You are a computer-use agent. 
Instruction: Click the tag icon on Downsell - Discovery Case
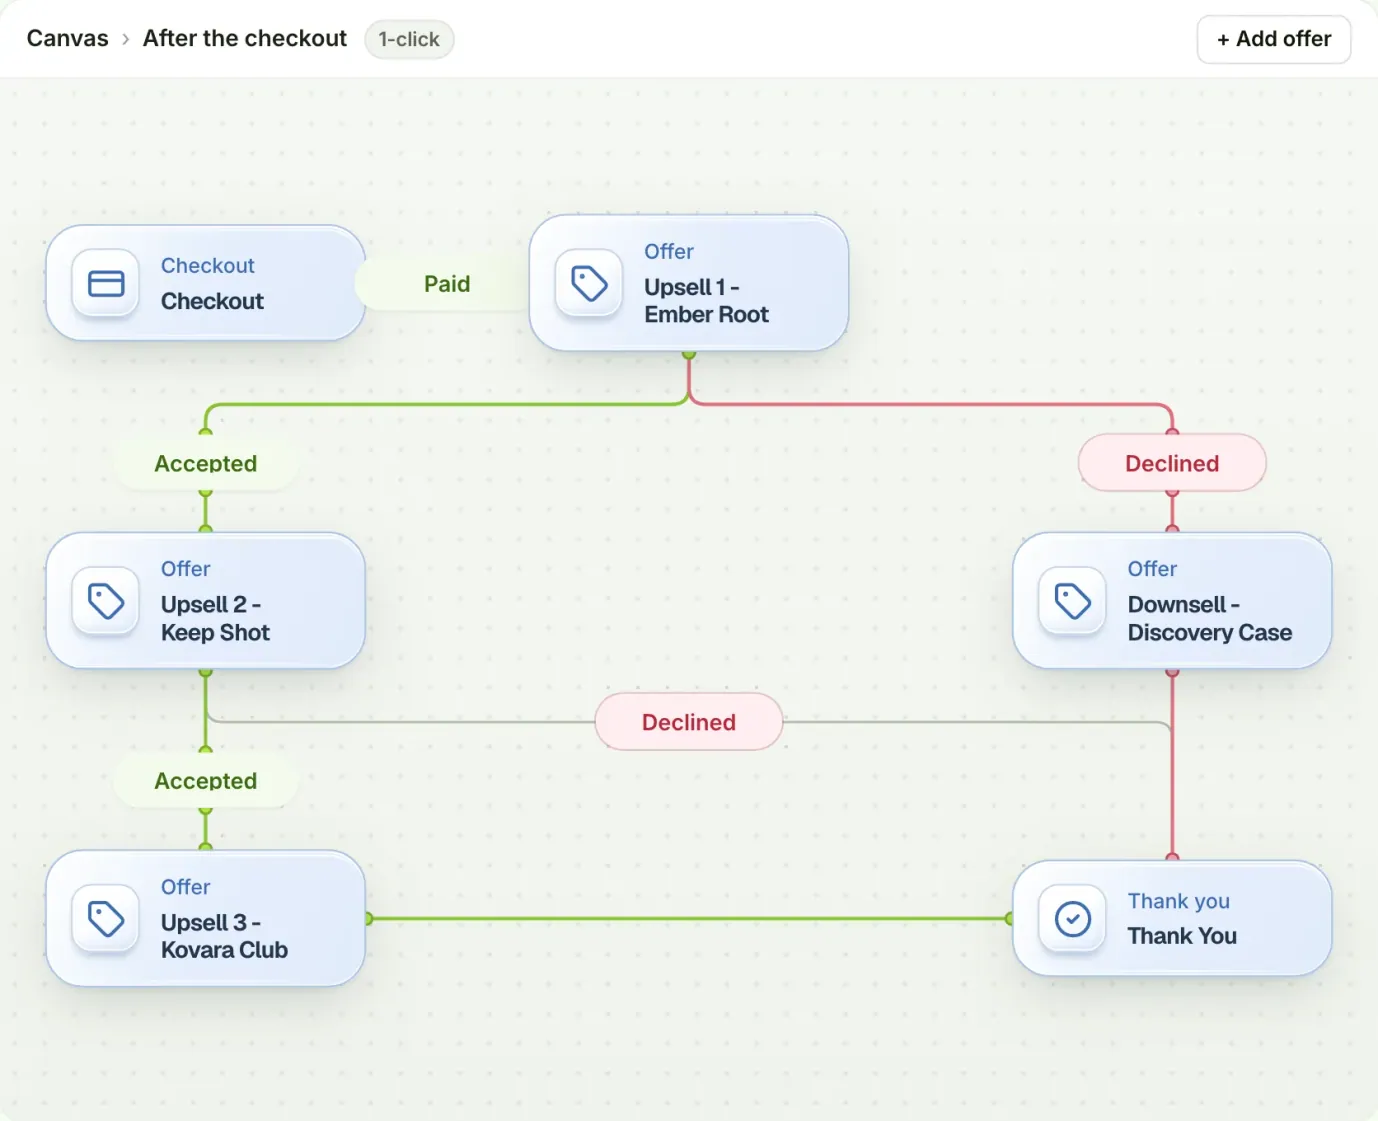tap(1073, 601)
